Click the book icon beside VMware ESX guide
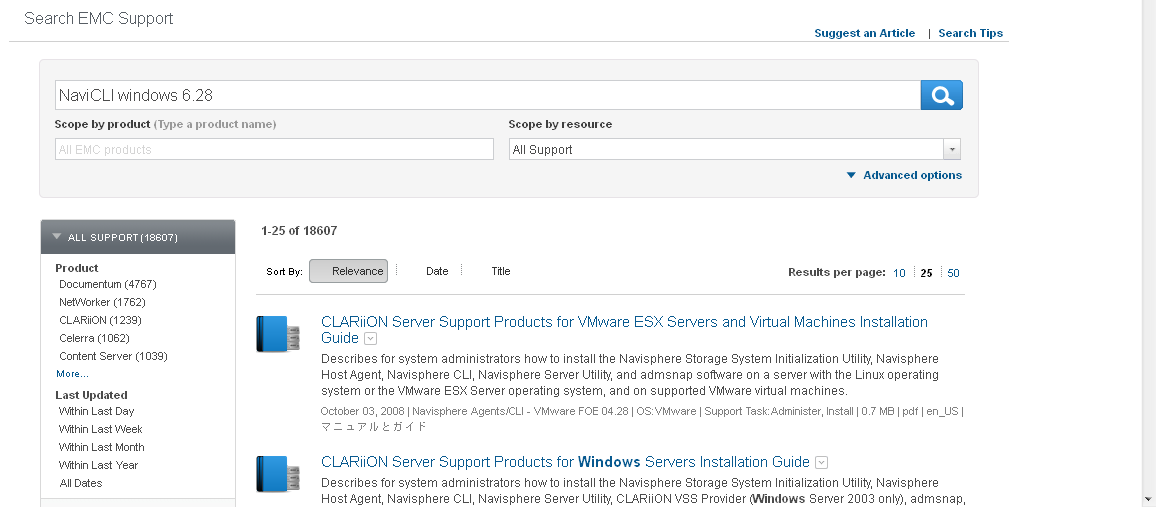The image size is (1156, 507). click(x=278, y=334)
